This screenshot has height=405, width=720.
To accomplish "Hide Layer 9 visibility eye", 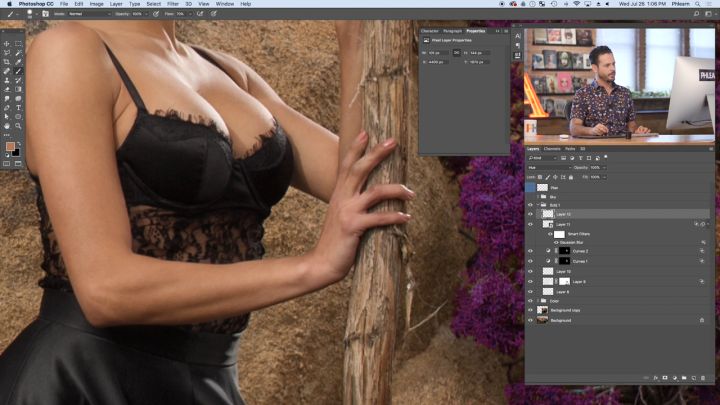I will click(x=530, y=281).
